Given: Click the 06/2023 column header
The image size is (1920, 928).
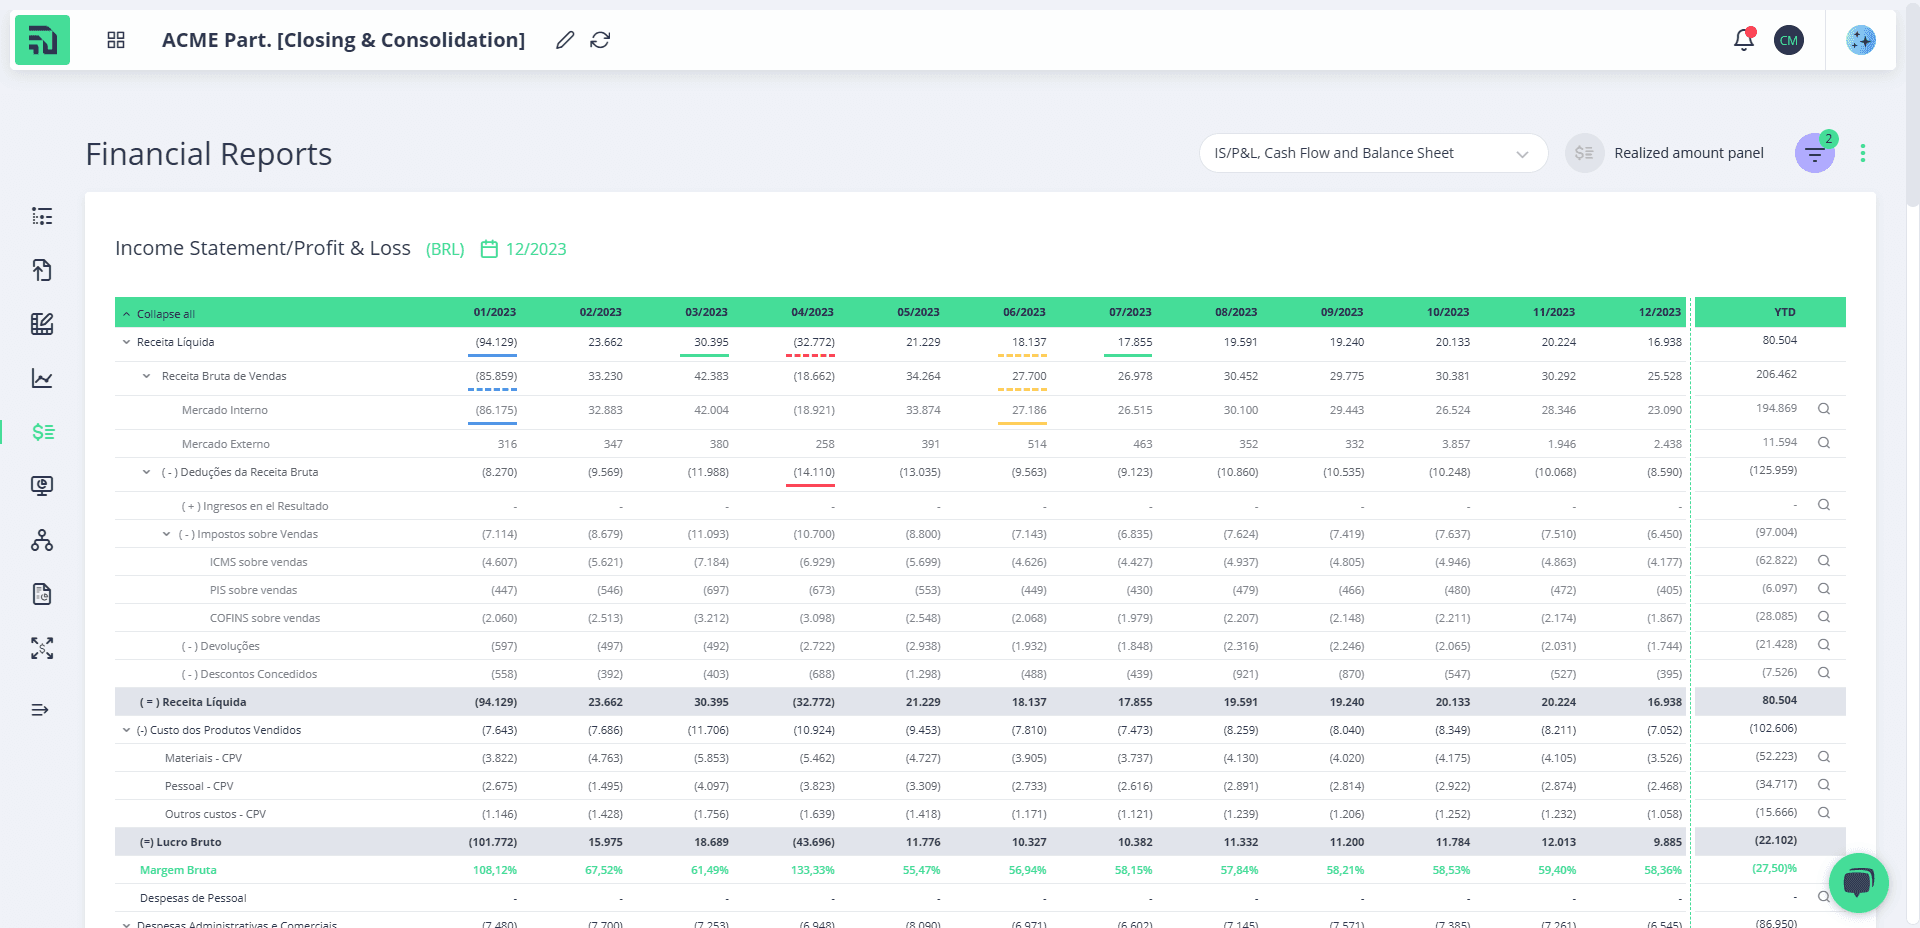Looking at the screenshot, I should point(1024,312).
